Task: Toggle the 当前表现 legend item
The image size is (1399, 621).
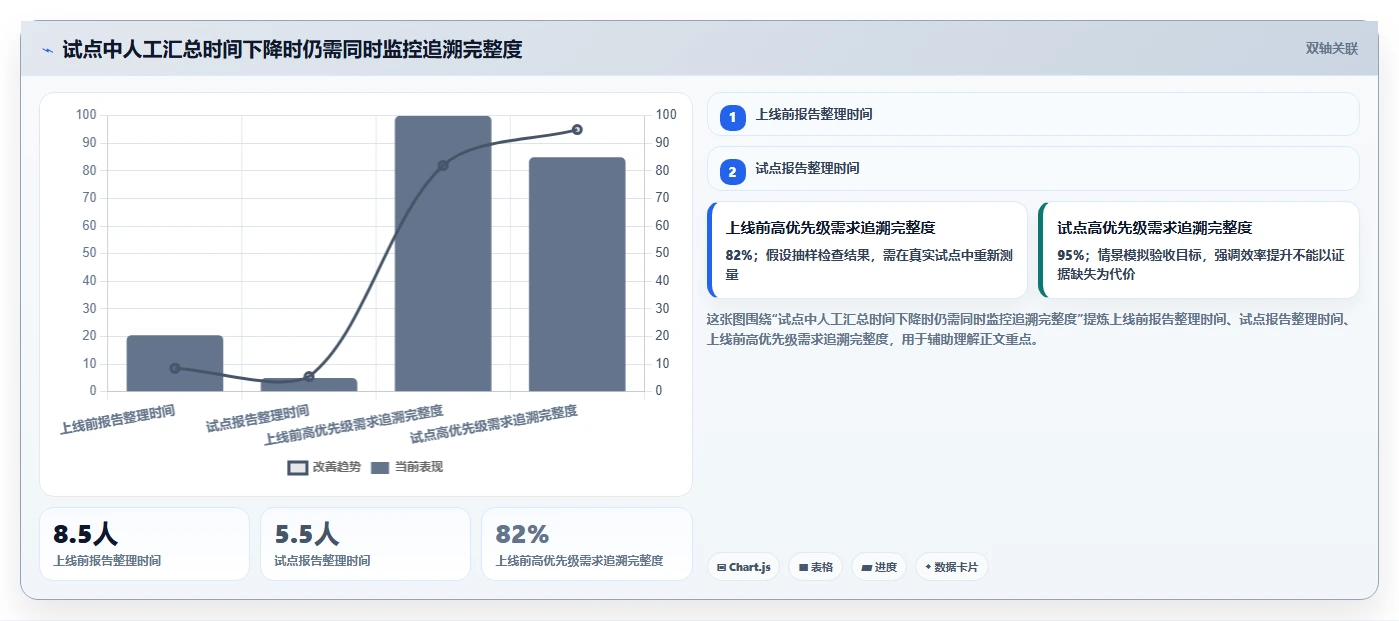Action: [407, 467]
